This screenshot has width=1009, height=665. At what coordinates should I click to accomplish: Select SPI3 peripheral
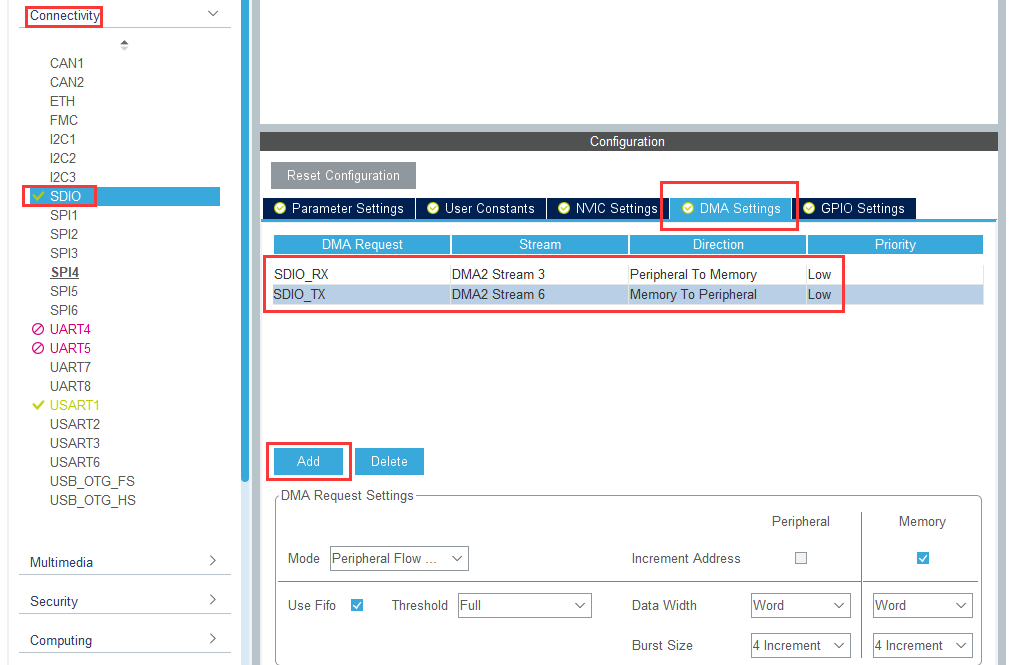pos(64,253)
